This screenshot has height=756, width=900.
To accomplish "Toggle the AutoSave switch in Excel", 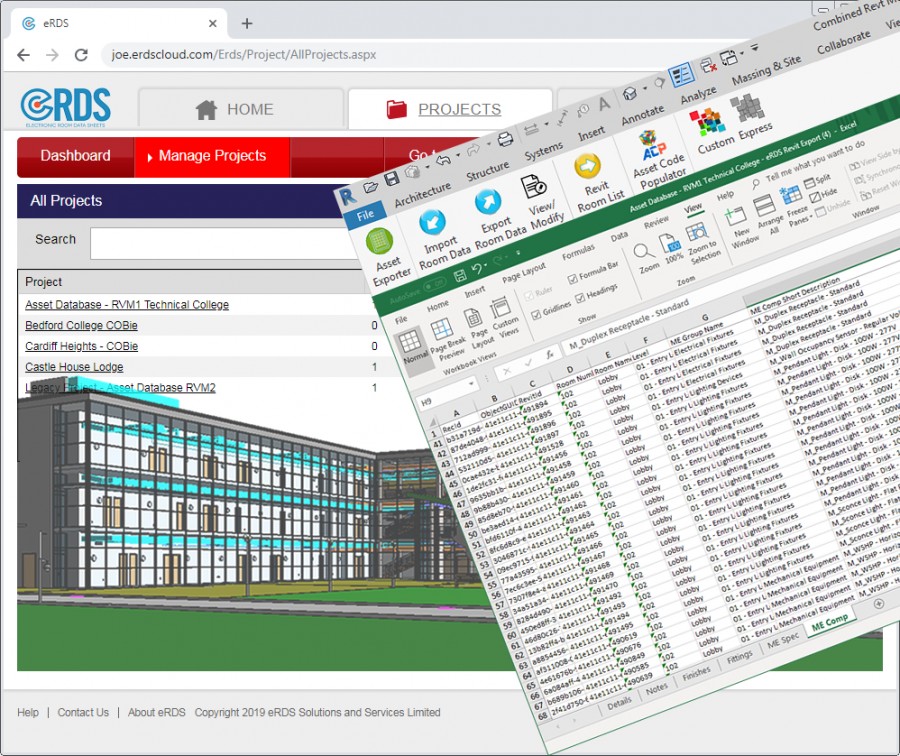I will pyautogui.click(x=435, y=285).
